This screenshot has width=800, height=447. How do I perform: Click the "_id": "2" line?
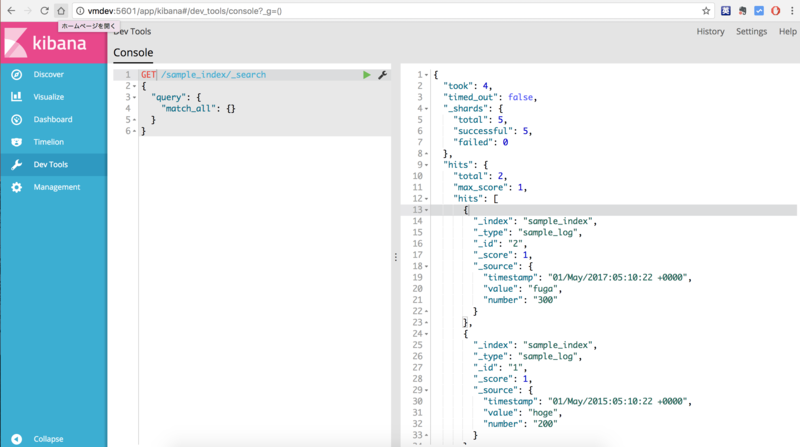500,244
